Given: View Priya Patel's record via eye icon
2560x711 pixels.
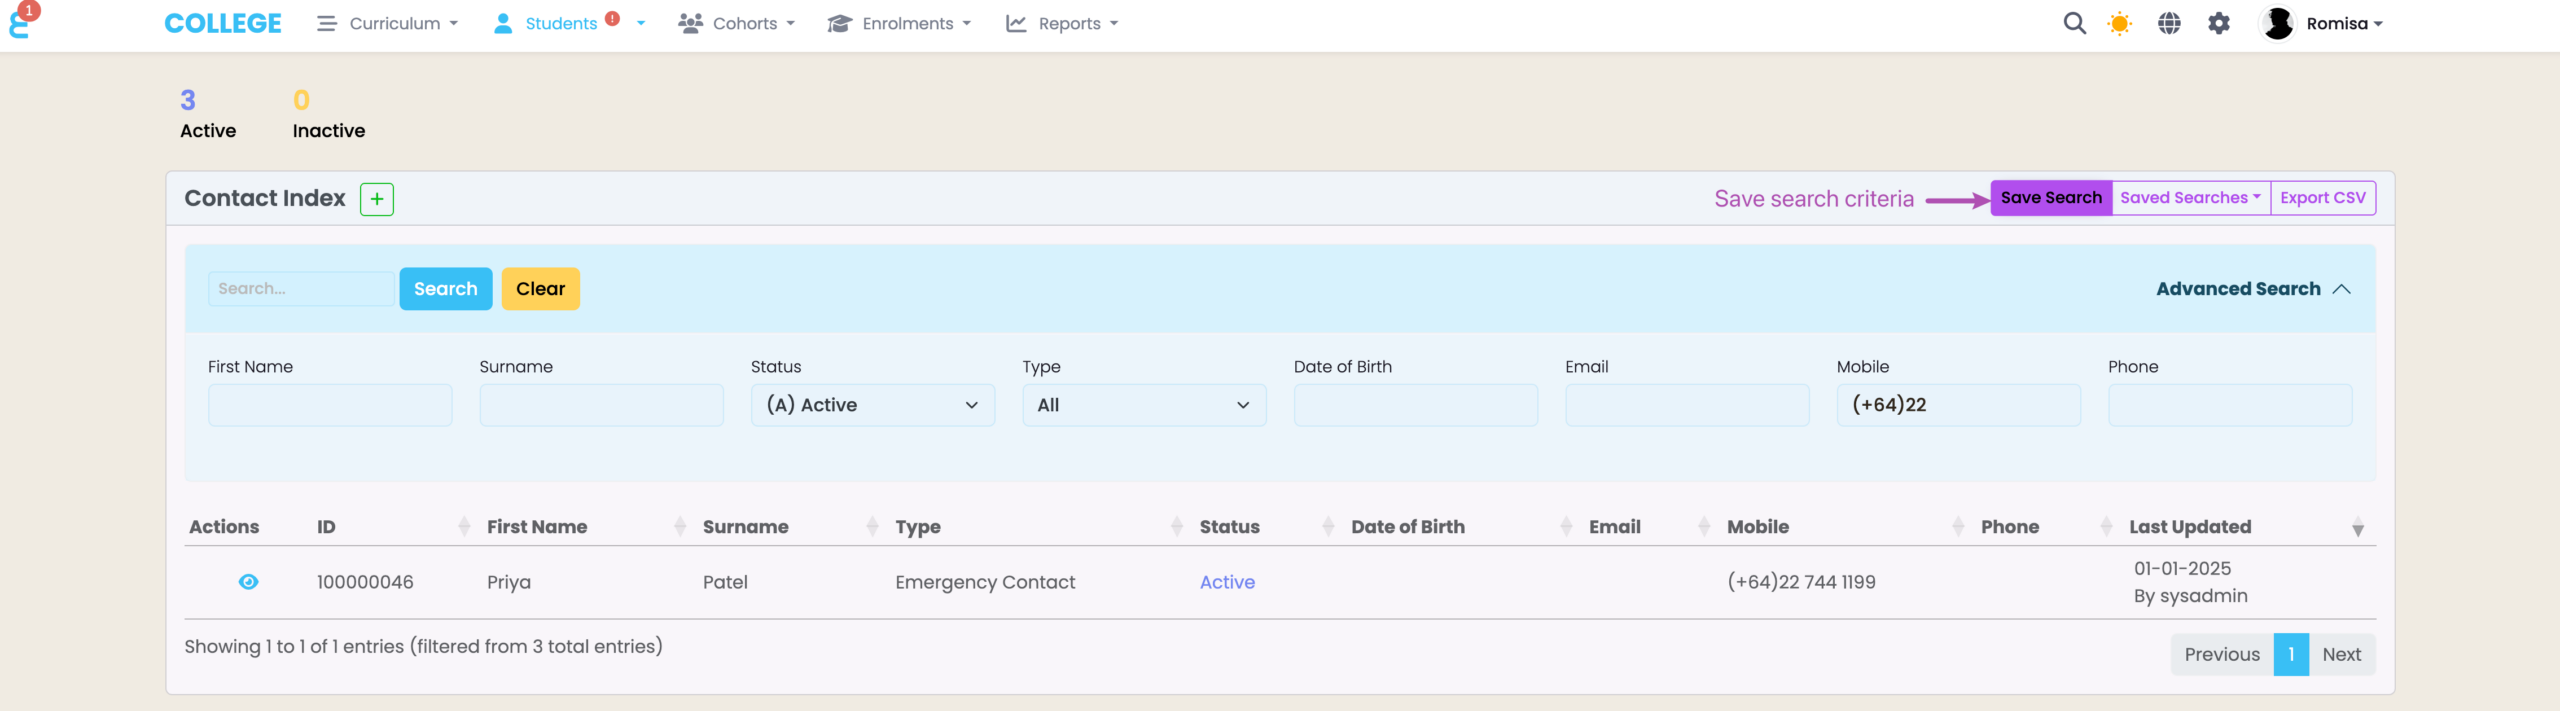Looking at the screenshot, I should tap(249, 582).
